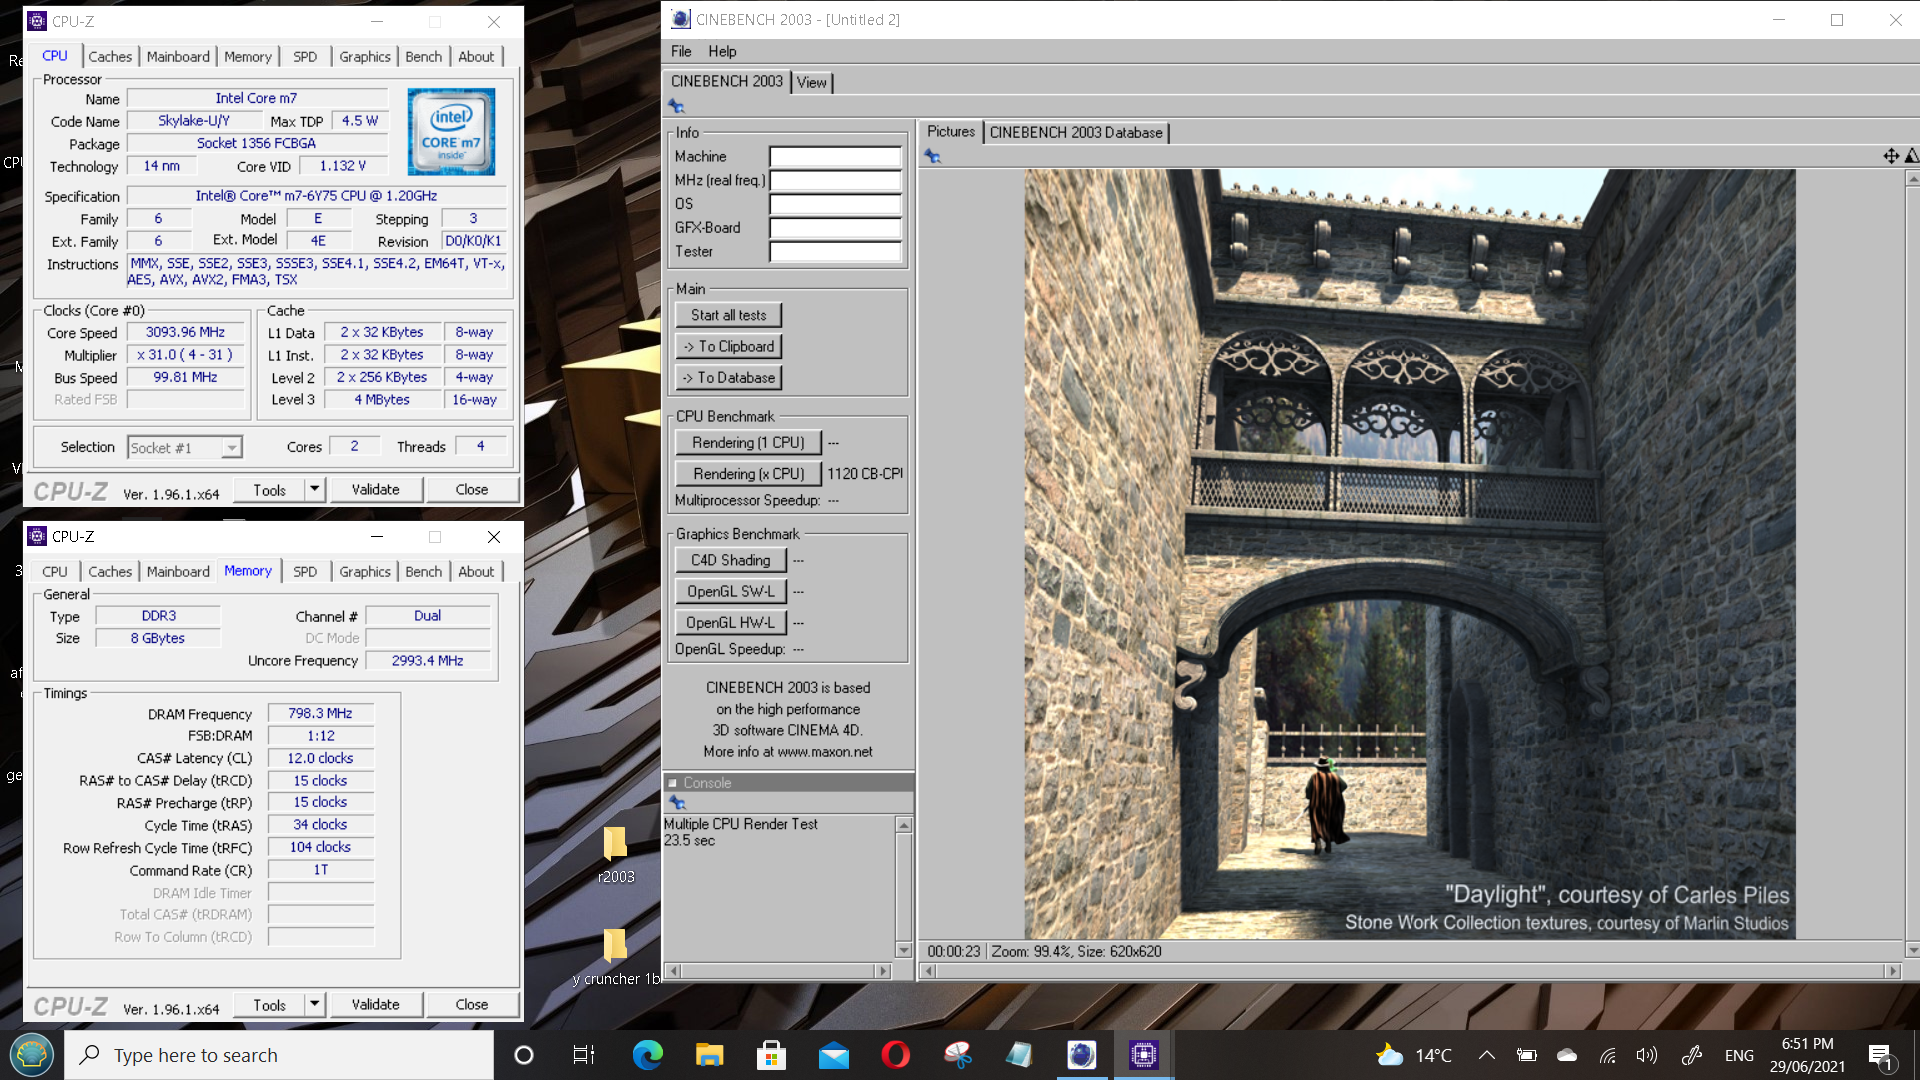
Task: Open Task View in the taskbar
Action: (584, 1055)
